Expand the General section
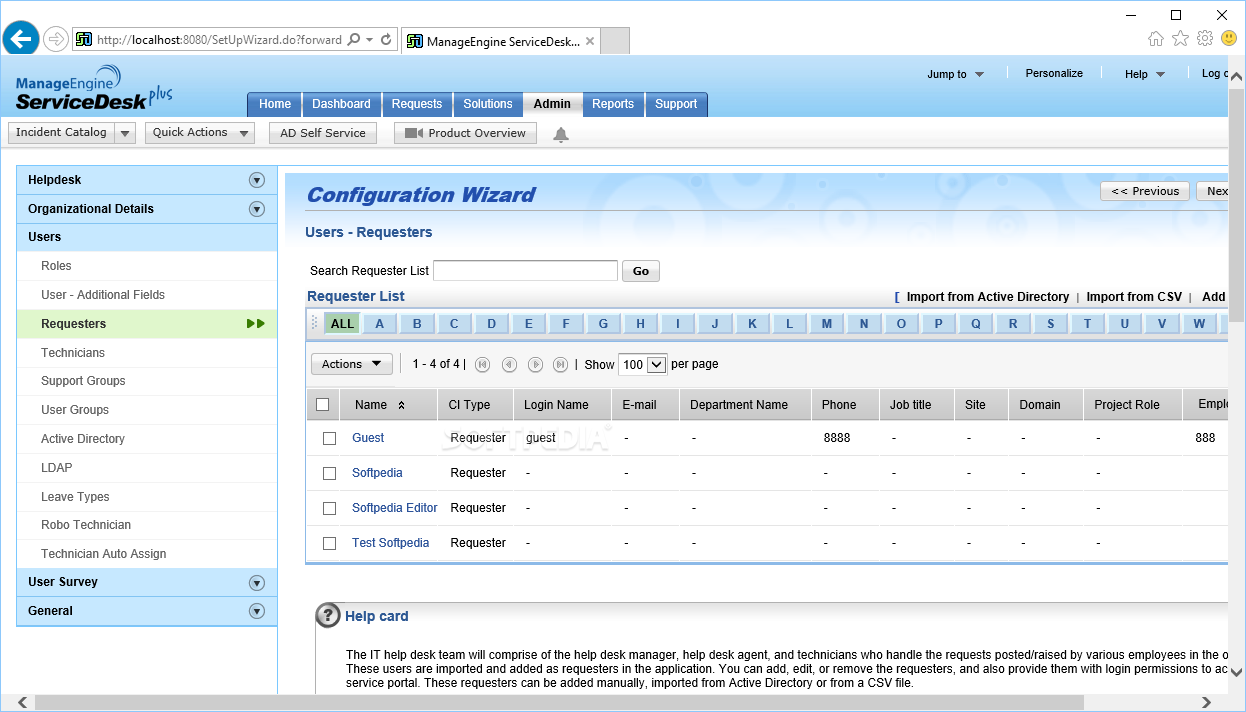 point(257,611)
